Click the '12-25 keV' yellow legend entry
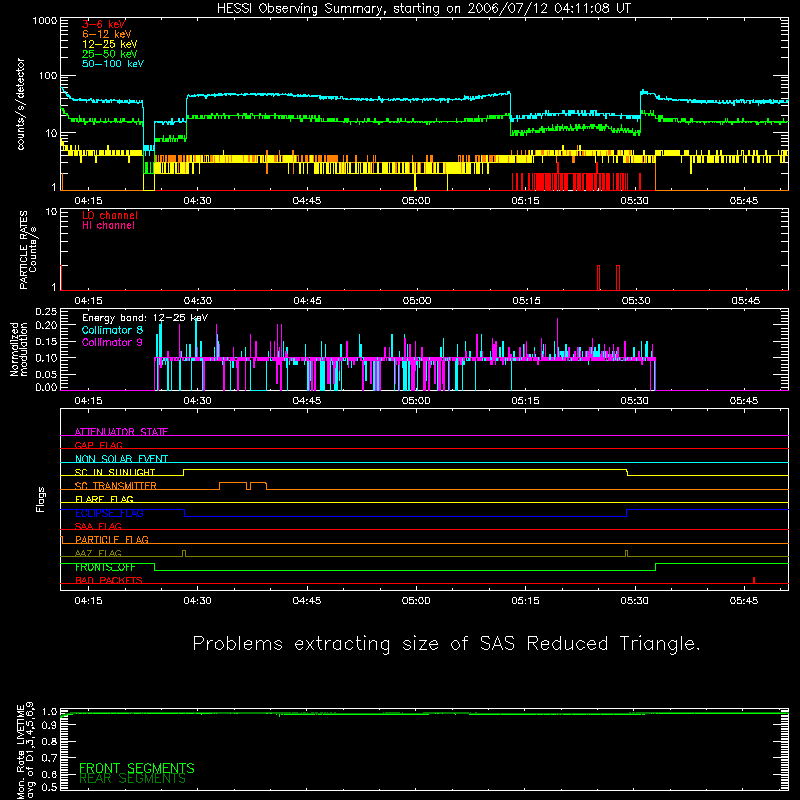 pyautogui.click(x=110, y=44)
